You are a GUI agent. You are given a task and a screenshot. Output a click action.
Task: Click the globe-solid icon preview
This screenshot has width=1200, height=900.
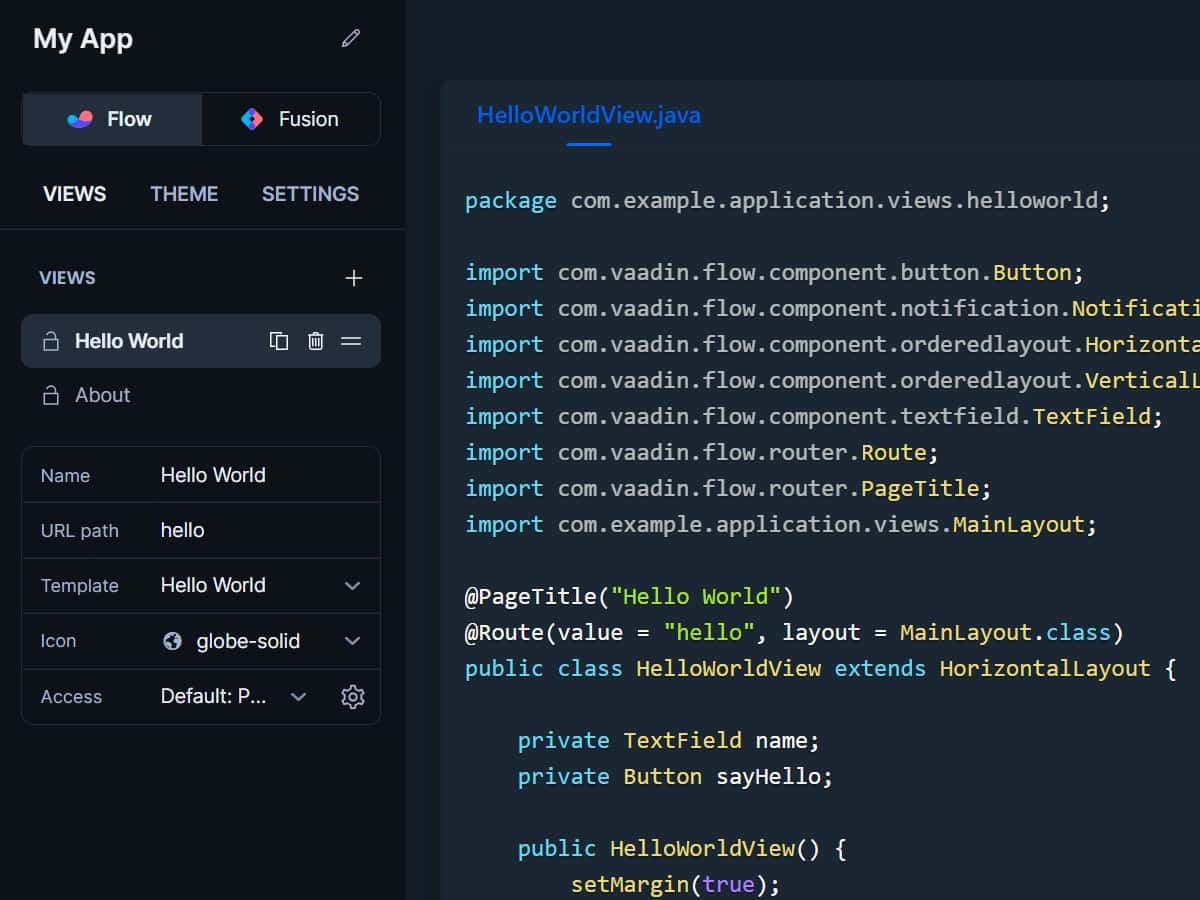pos(172,641)
